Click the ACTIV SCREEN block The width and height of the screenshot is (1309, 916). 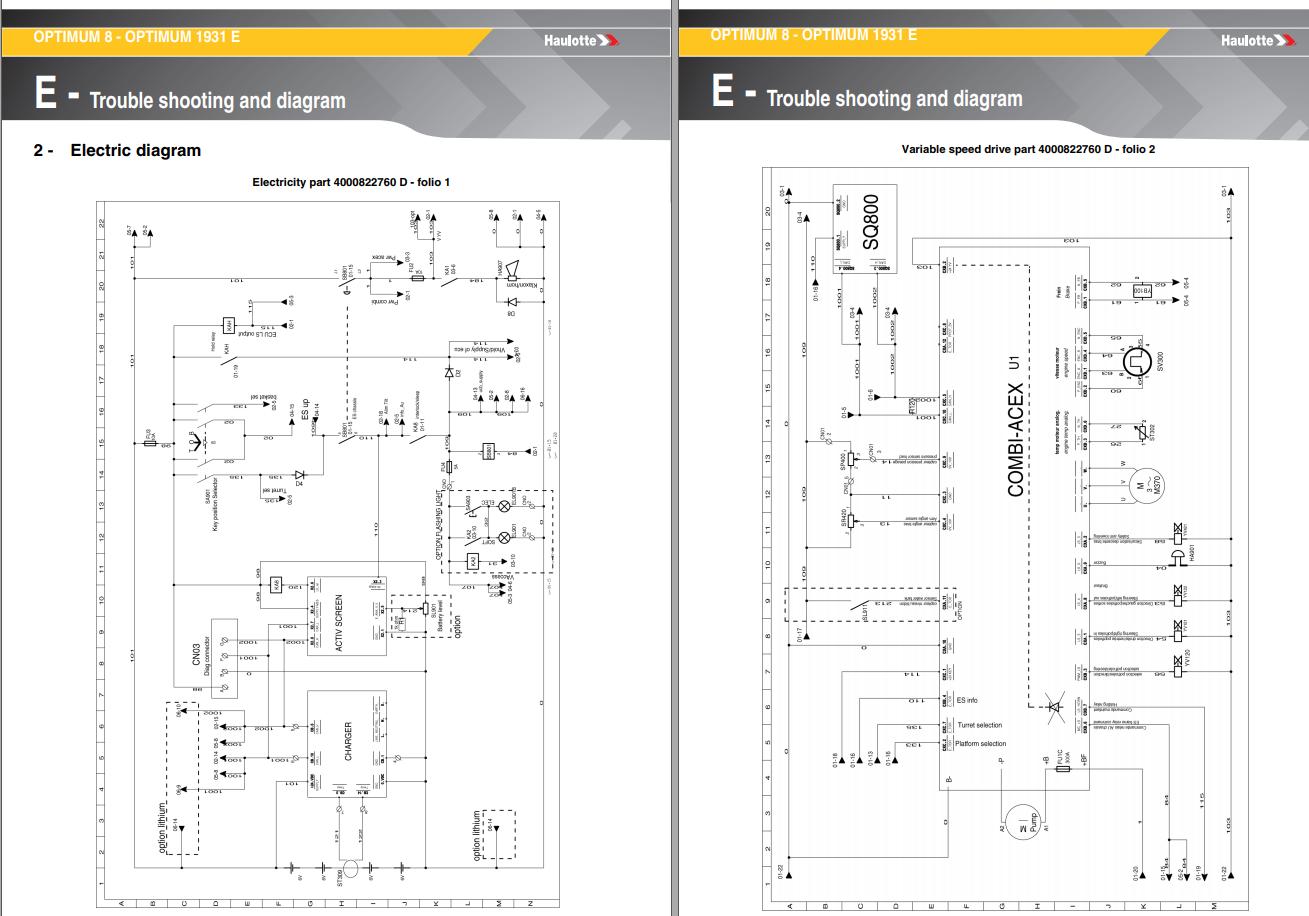(347, 616)
